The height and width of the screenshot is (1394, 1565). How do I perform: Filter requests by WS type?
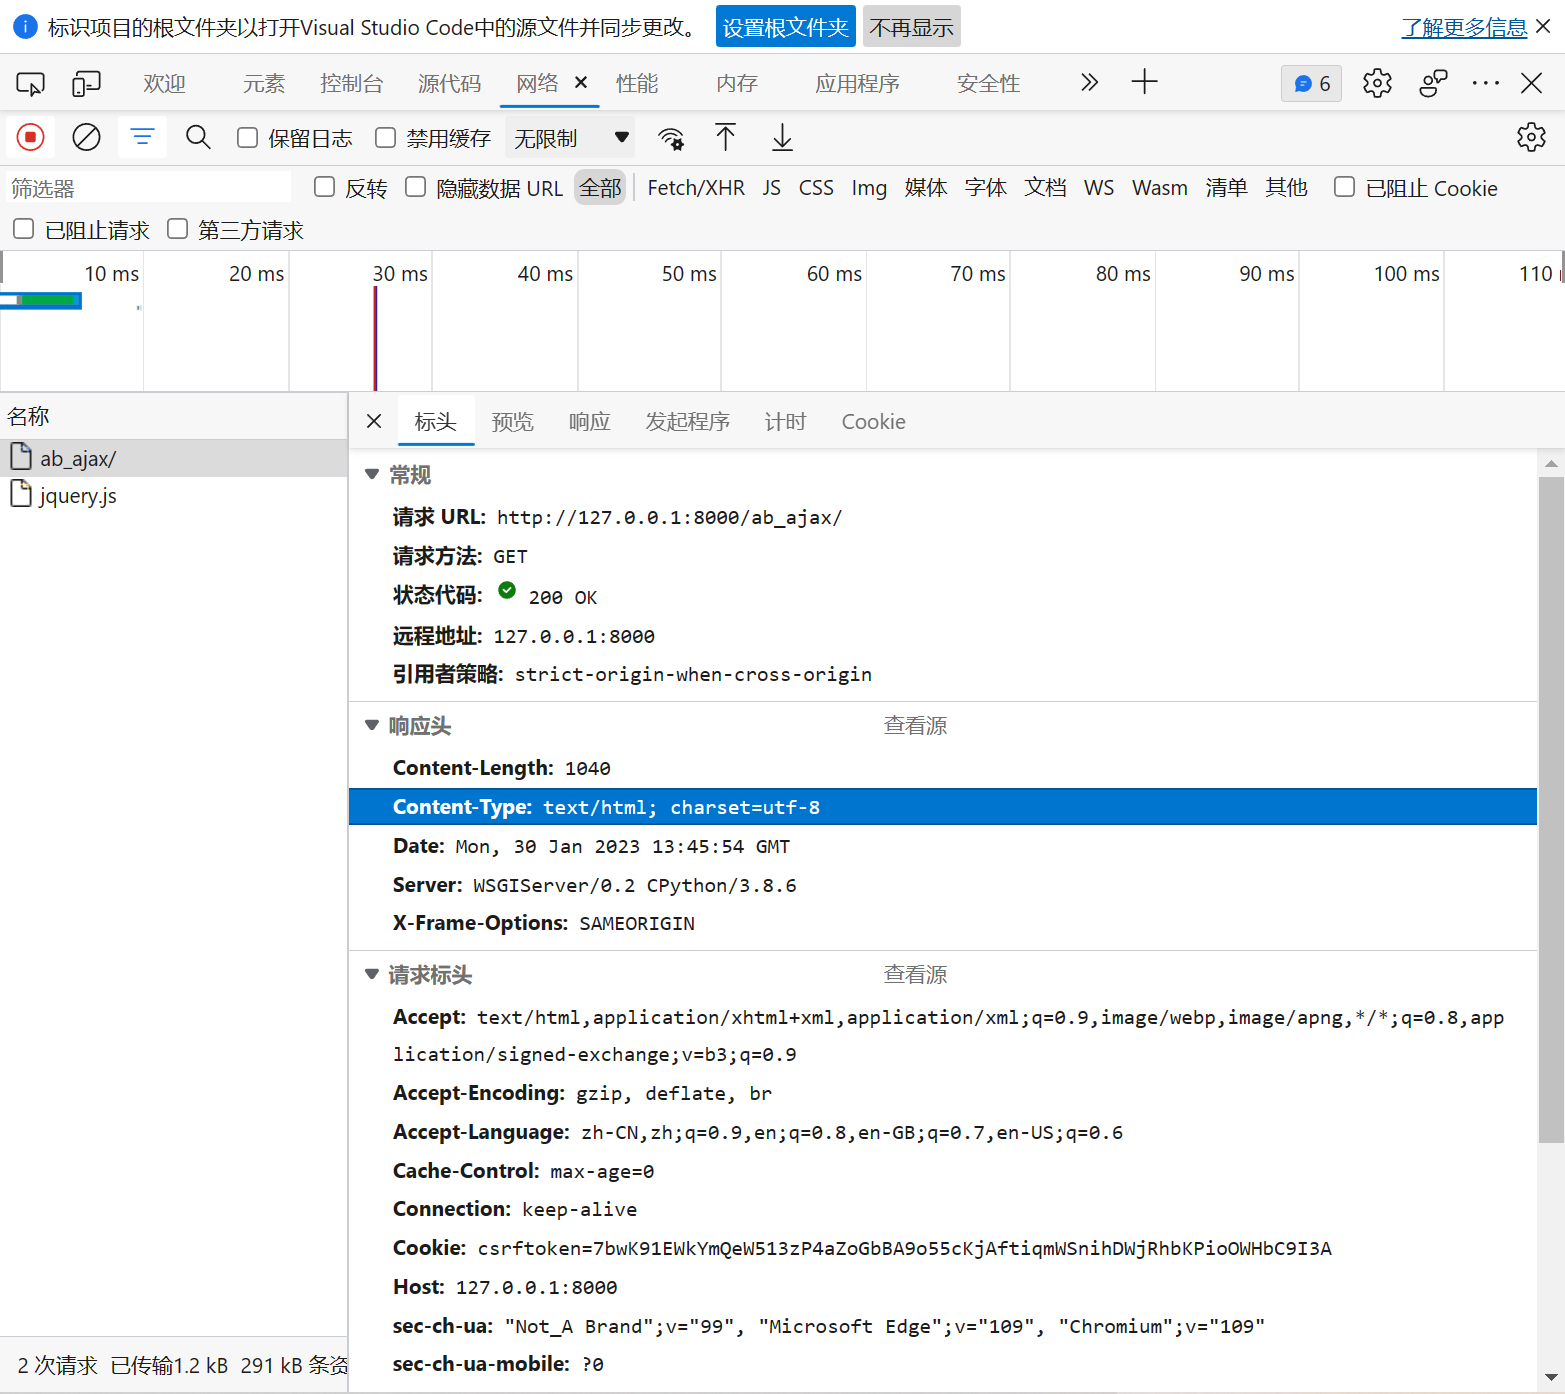pyautogui.click(x=1098, y=188)
